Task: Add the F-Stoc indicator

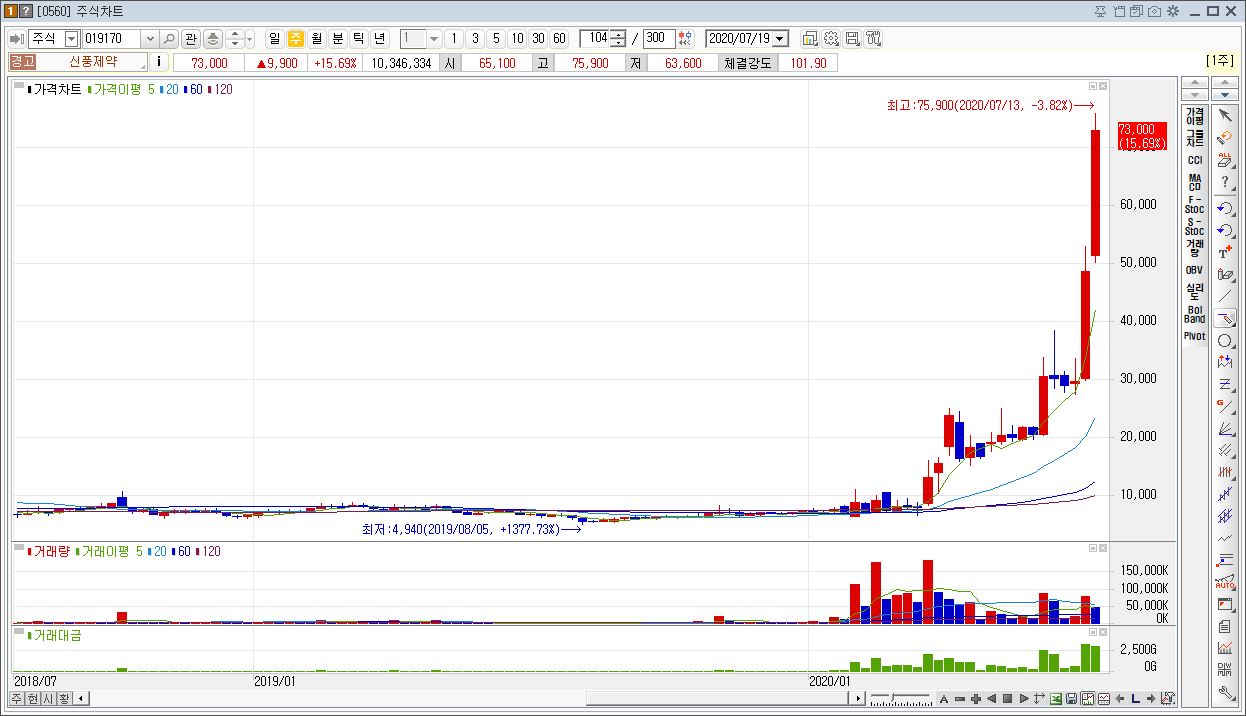Action: click(1195, 204)
